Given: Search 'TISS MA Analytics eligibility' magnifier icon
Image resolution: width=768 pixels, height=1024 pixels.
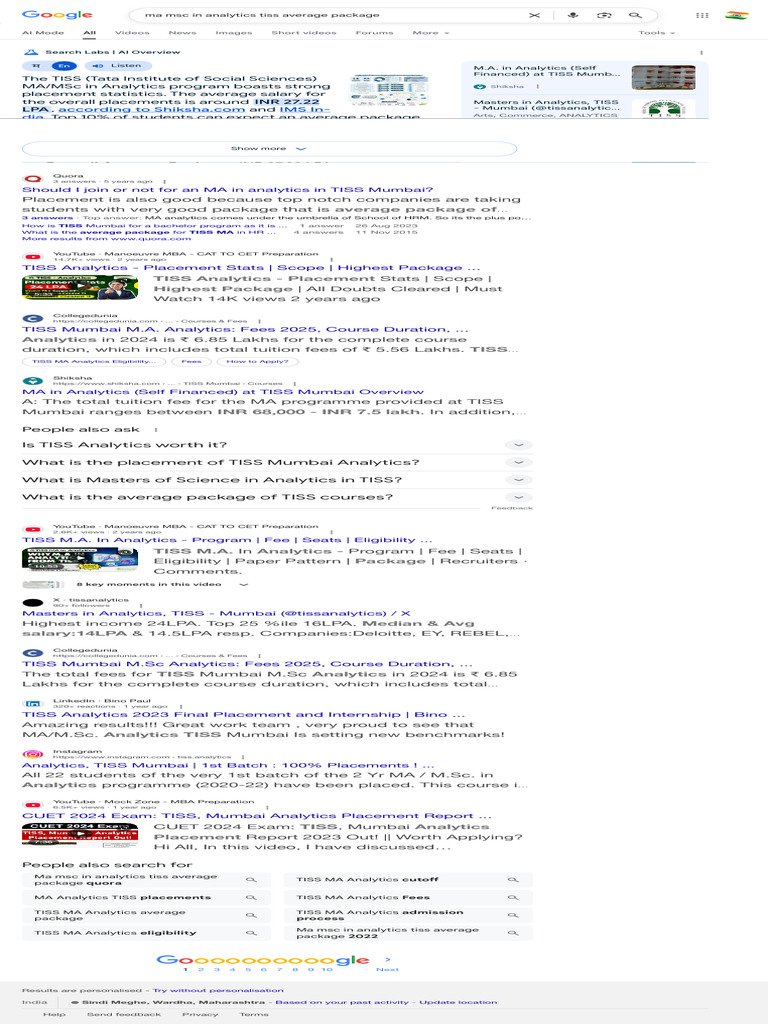Looking at the screenshot, I should [251, 933].
